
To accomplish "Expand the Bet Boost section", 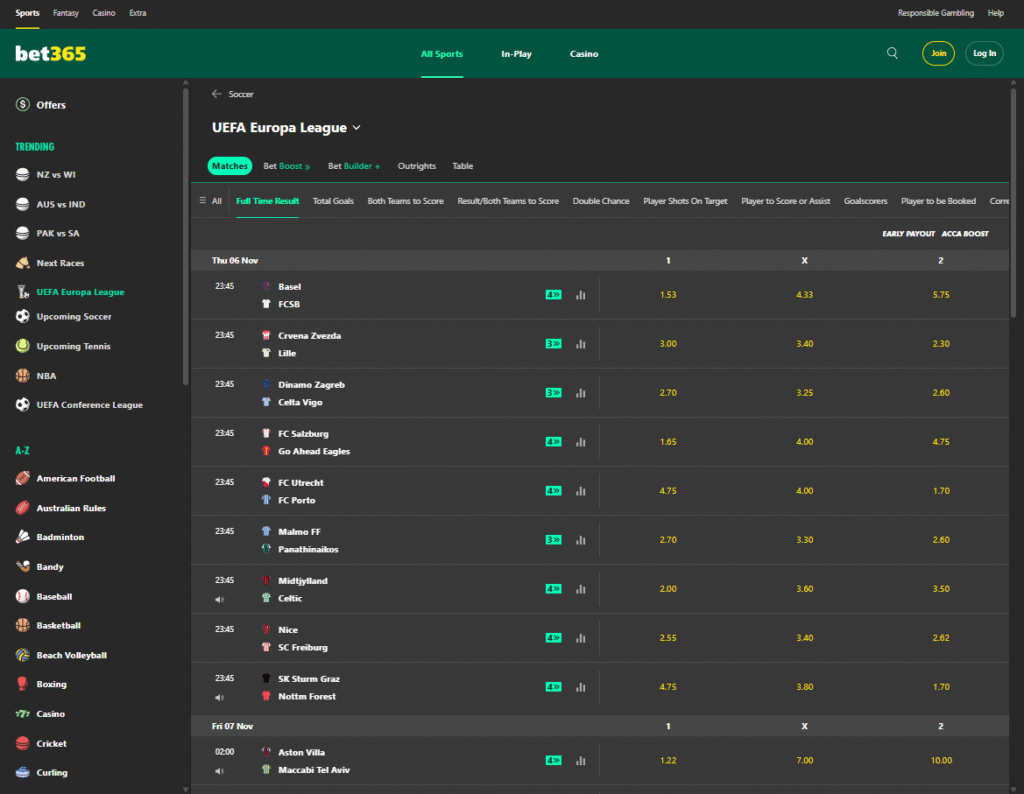I will pos(287,166).
